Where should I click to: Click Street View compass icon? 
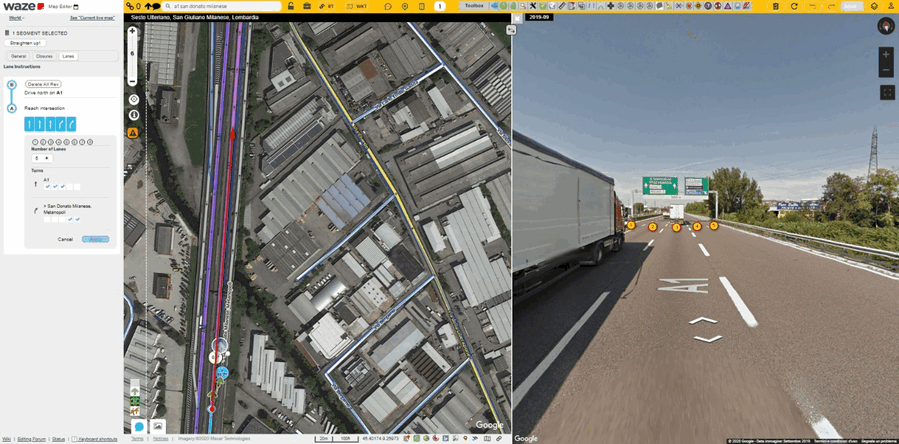click(x=886, y=26)
